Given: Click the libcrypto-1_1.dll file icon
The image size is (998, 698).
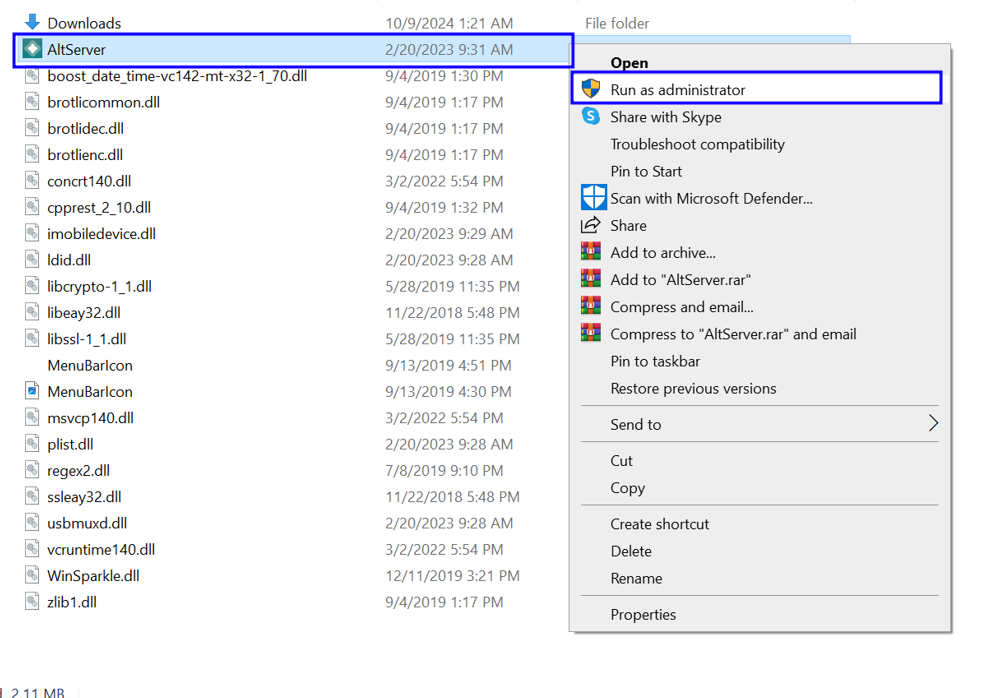Looking at the screenshot, I should 32,286.
